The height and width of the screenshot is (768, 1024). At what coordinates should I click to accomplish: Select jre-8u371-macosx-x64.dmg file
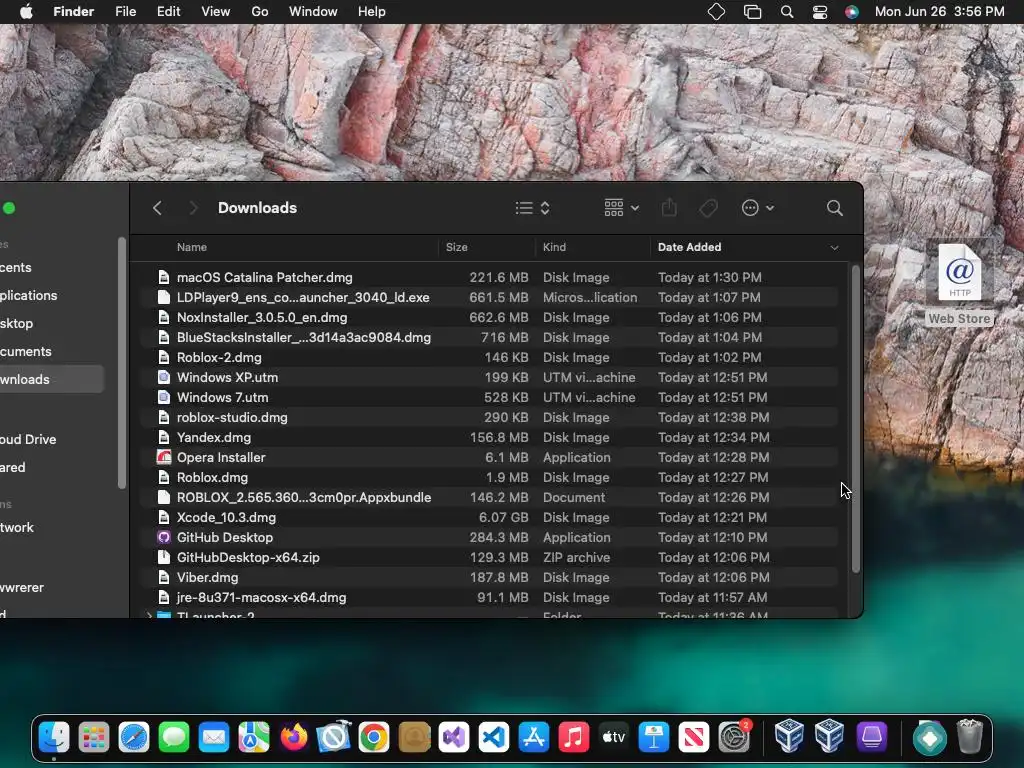(x=490, y=598)
